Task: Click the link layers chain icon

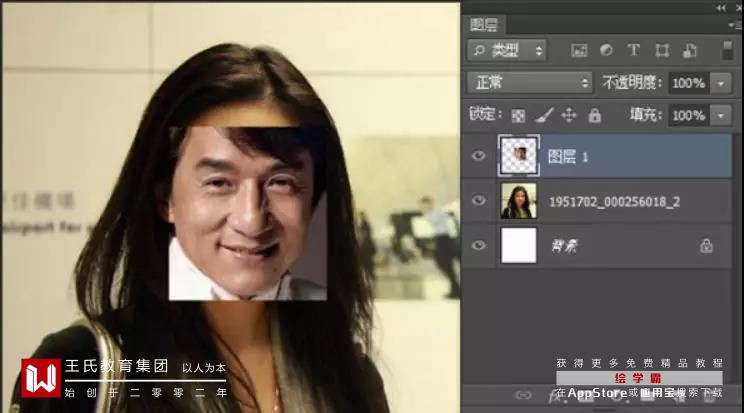Action: tap(523, 395)
